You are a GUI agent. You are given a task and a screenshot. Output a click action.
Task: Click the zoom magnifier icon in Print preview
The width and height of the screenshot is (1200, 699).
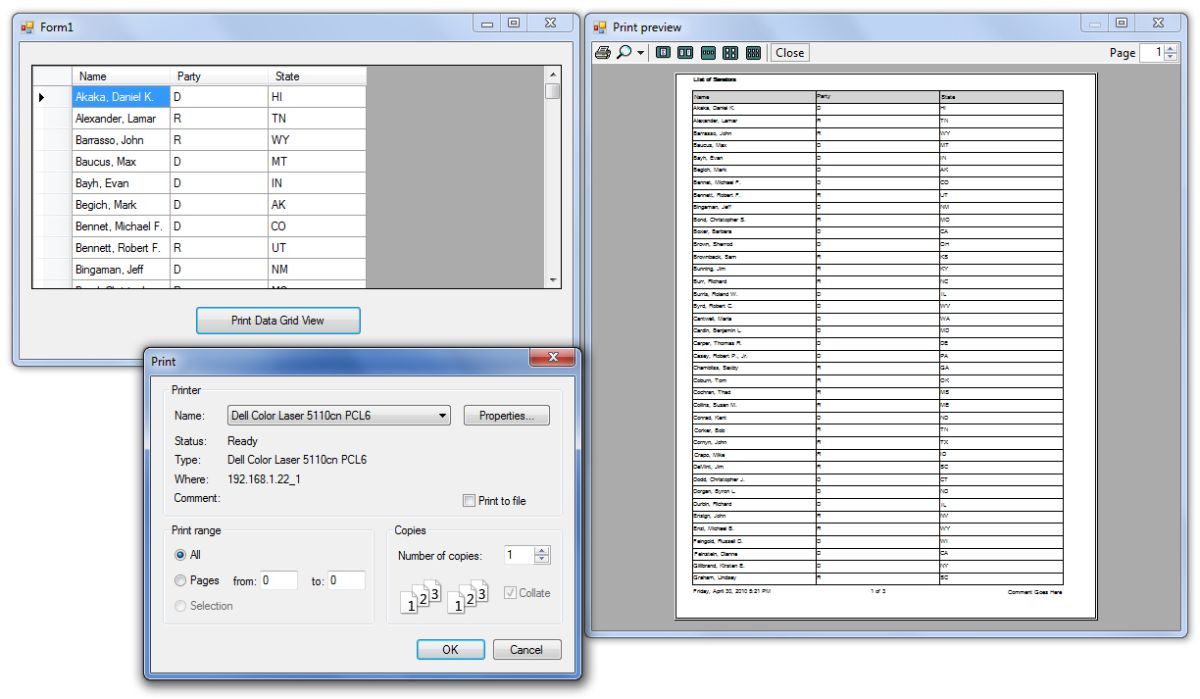point(624,53)
